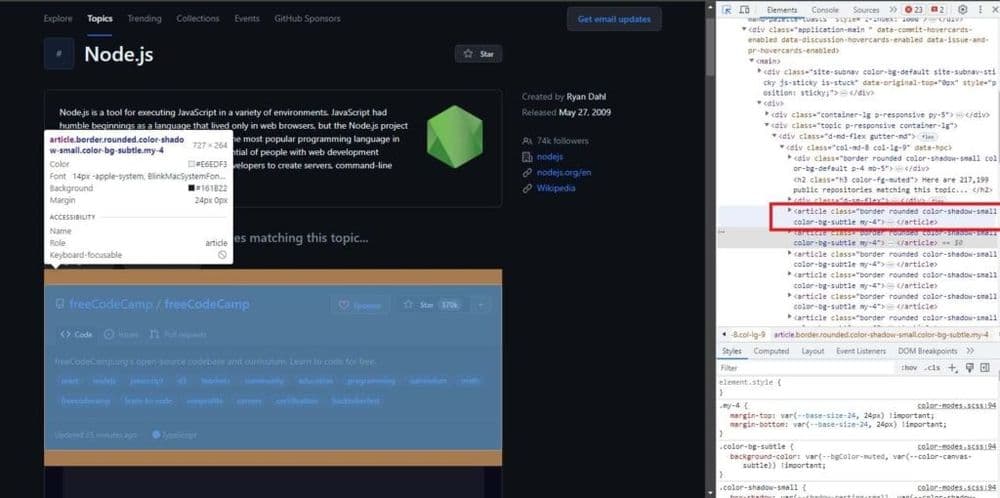The image size is (1000, 498).
Task: Go to the GitHub Sponsors nav link
Action: (307, 18)
